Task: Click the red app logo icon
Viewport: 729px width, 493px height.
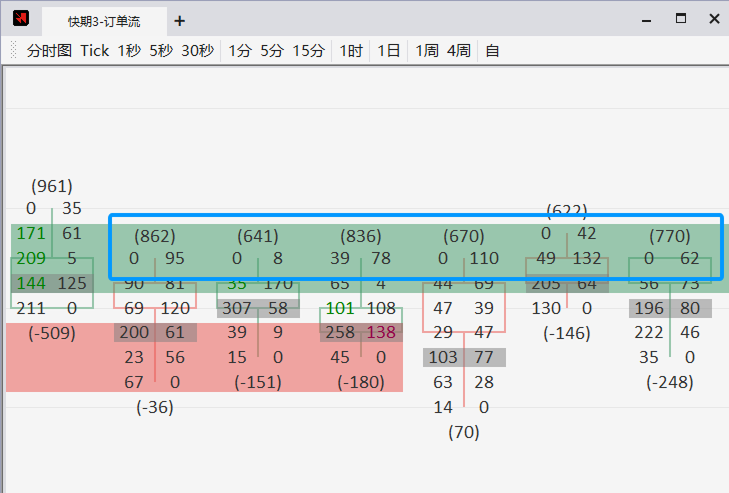Action: click(21, 19)
